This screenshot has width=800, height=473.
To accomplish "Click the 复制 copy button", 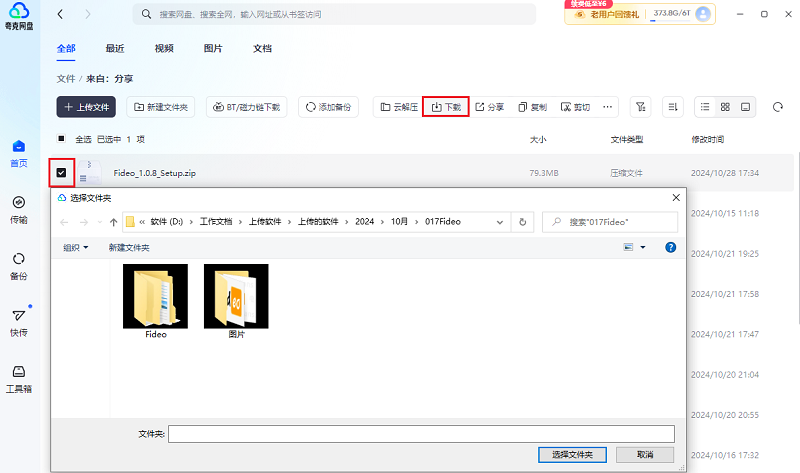I will click(x=532, y=107).
